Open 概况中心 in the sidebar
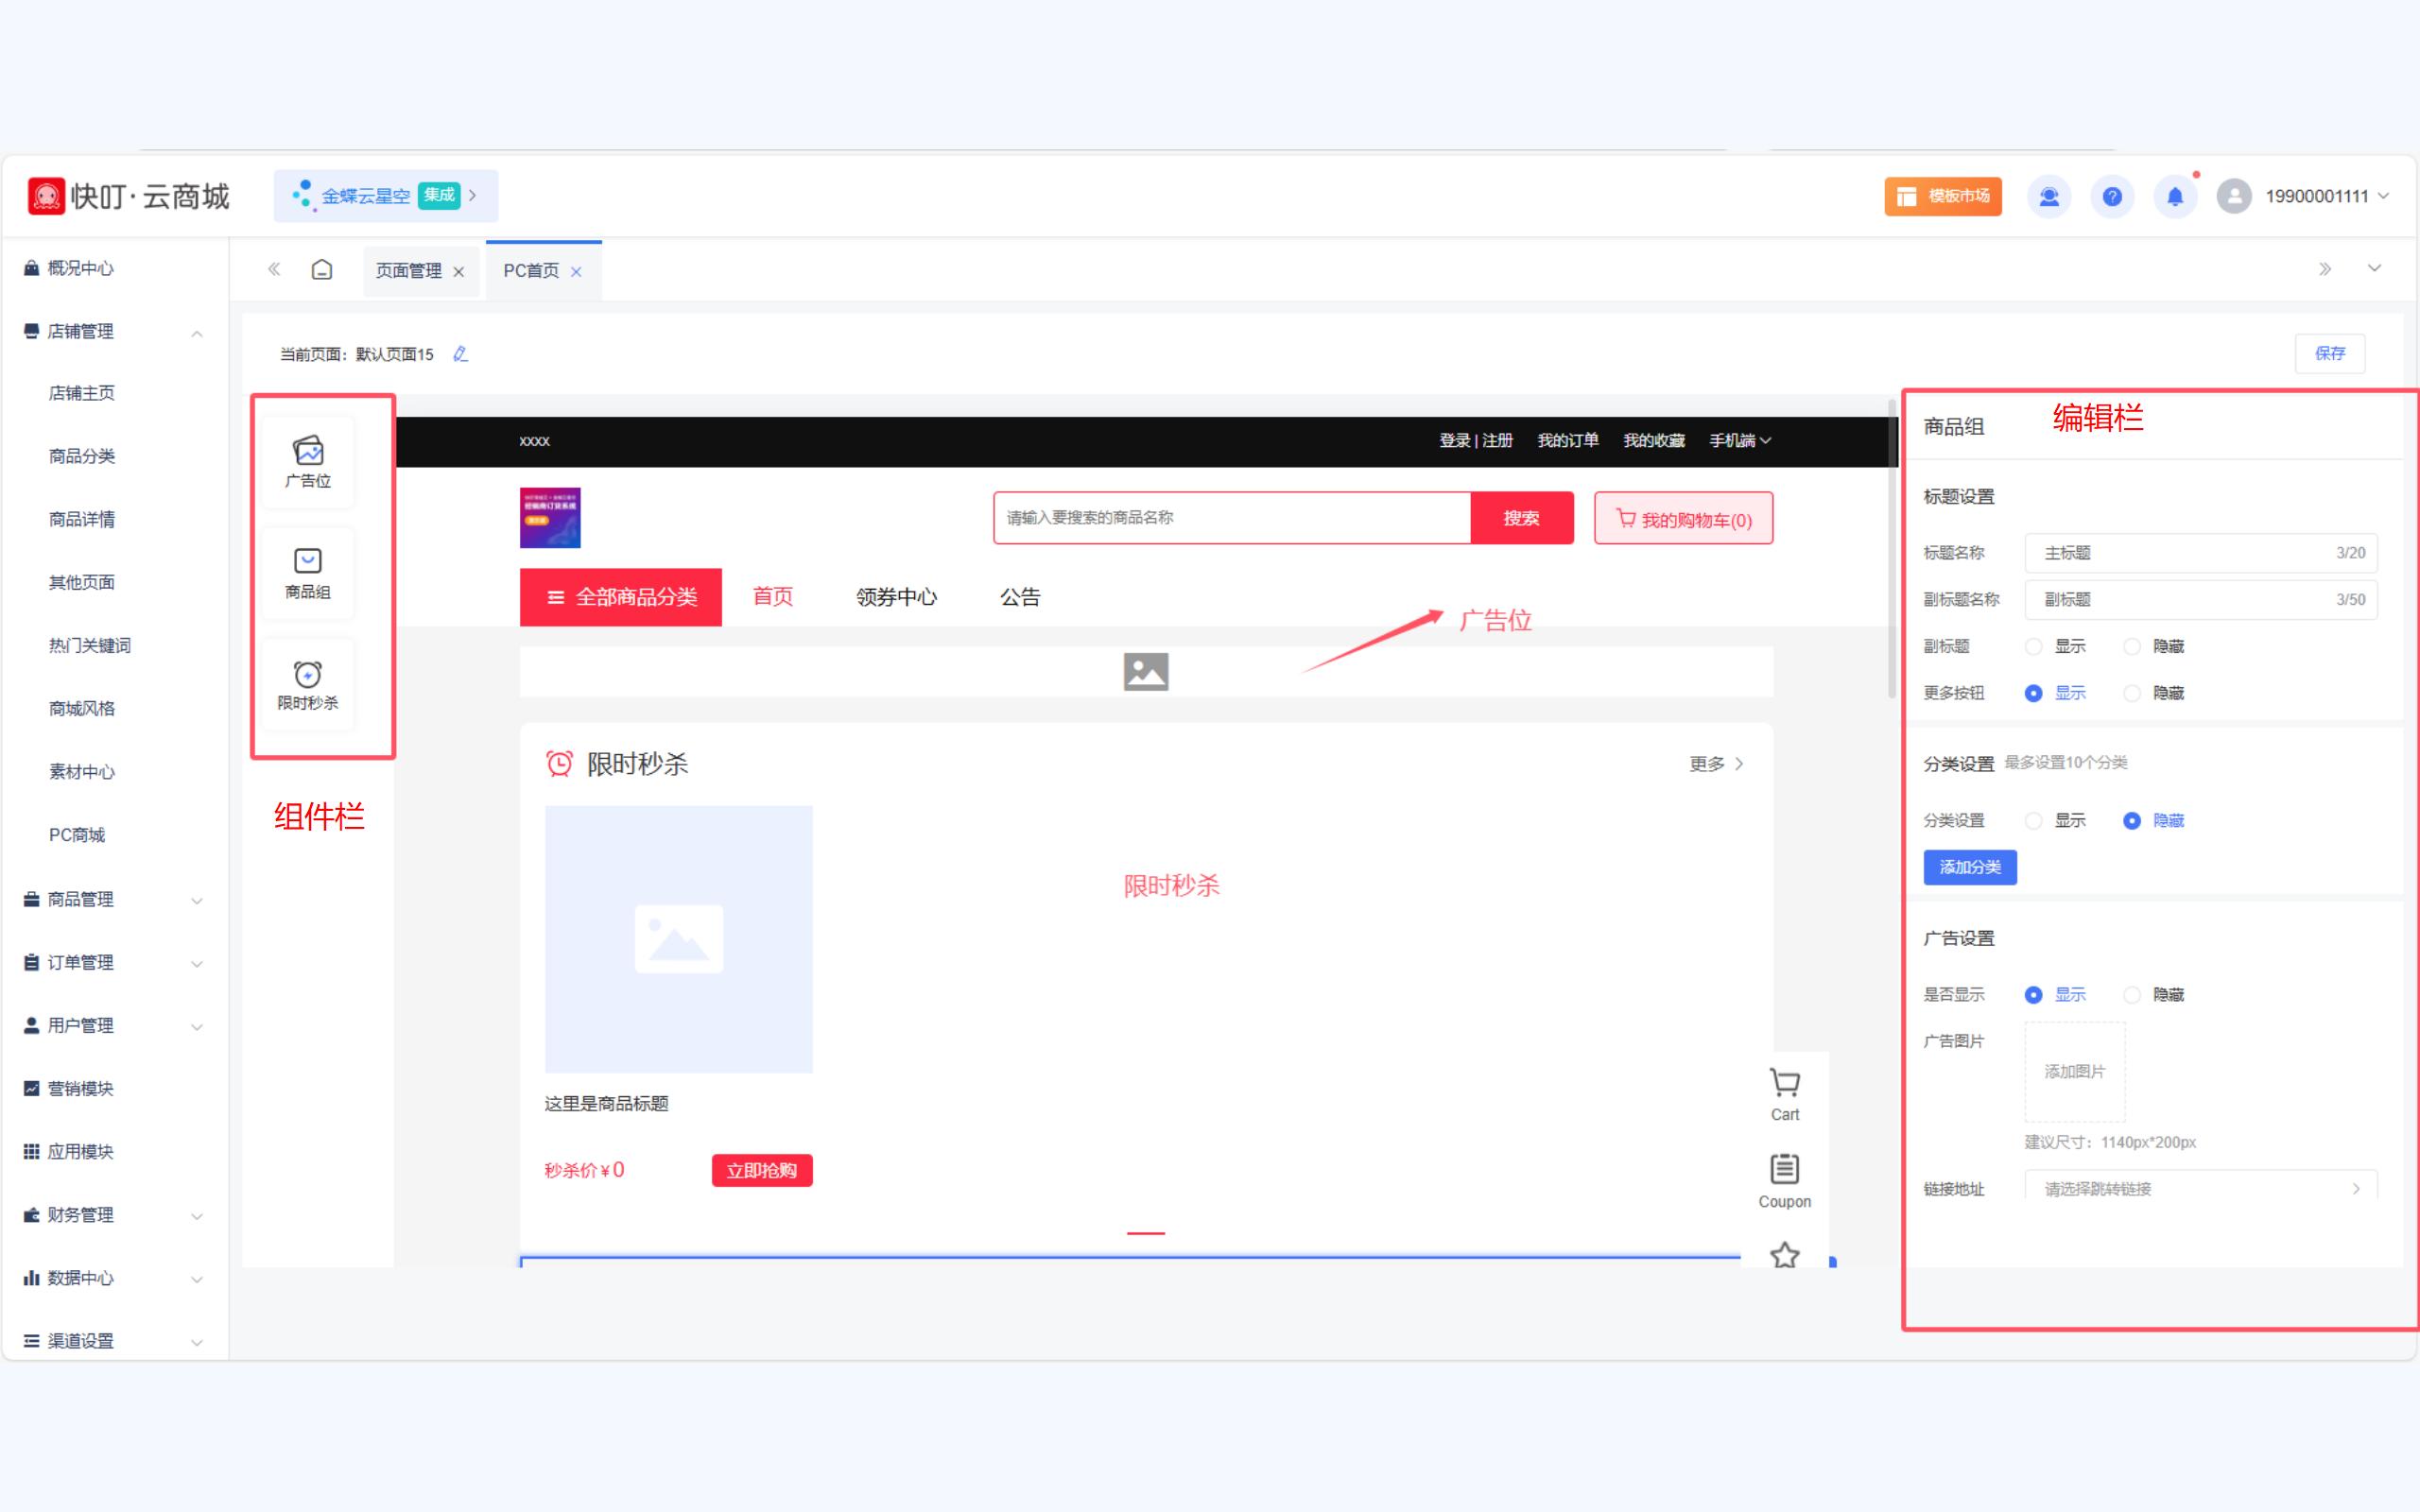The width and height of the screenshot is (2420, 1512). (x=80, y=268)
